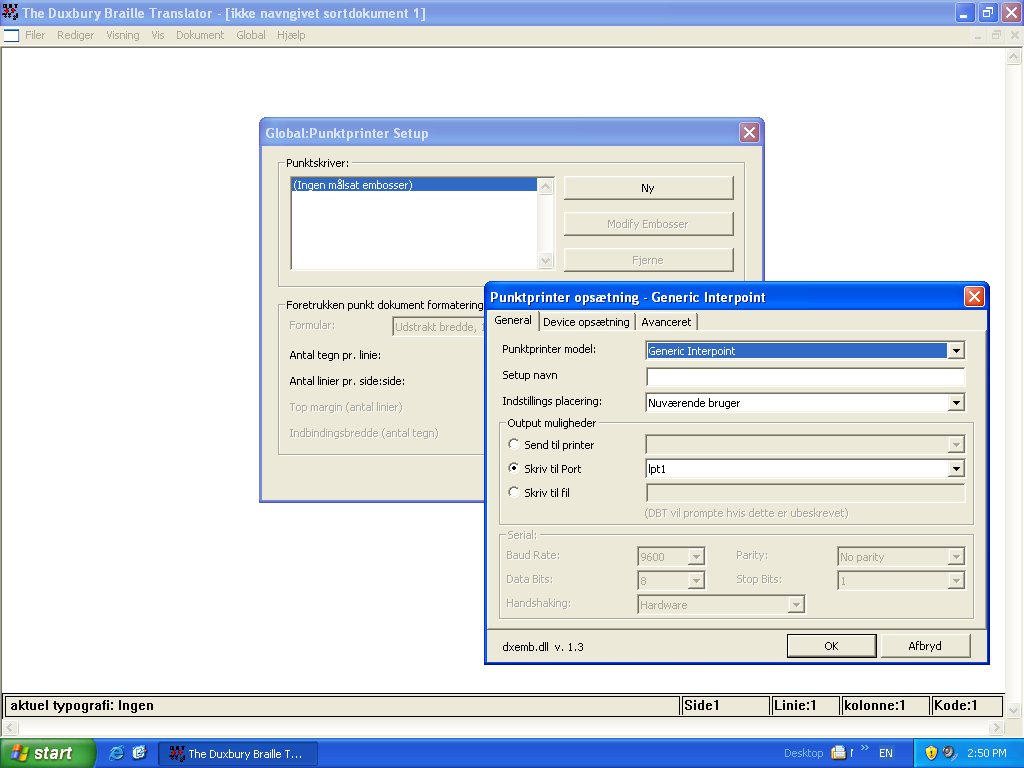Open the Data Bits dropdown
This screenshot has width=1024, height=768.
(x=696, y=580)
